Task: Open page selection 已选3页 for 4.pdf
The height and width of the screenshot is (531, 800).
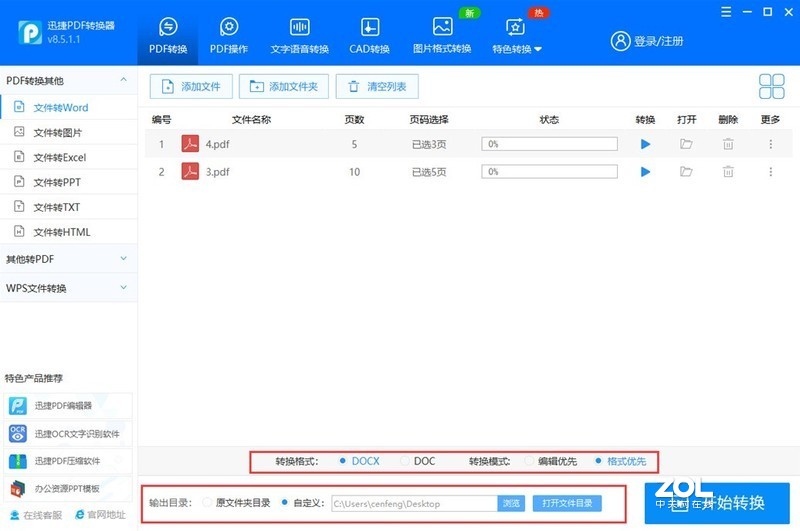Action: click(429, 144)
